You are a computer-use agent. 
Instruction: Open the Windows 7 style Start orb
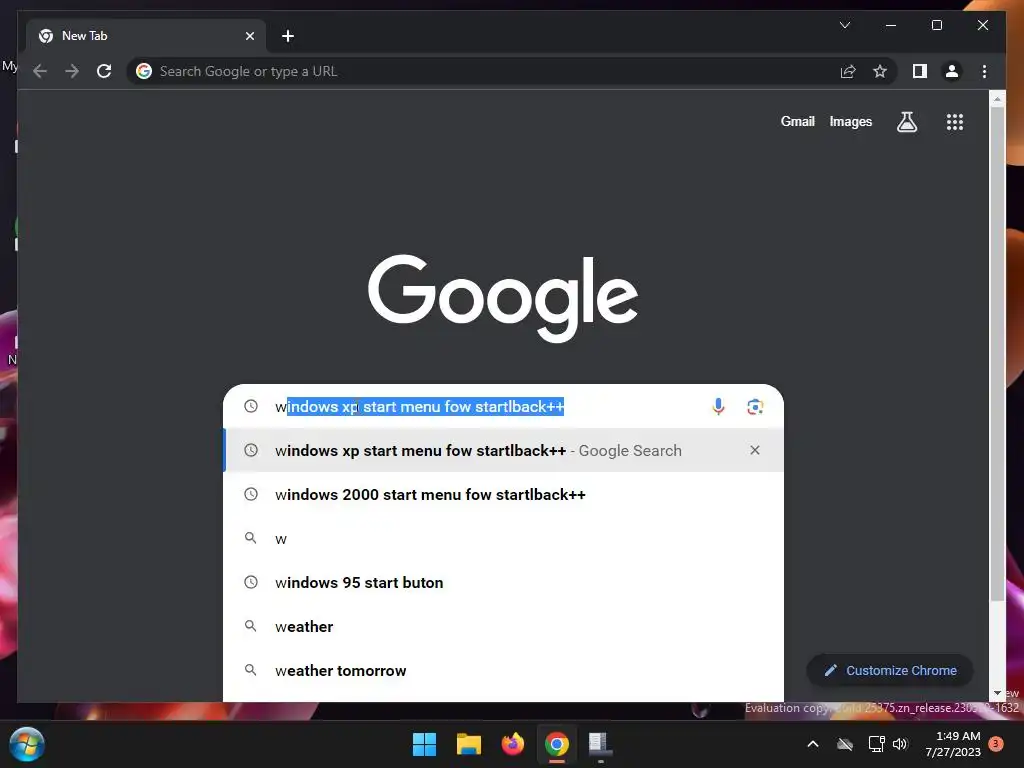click(x=27, y=744)
